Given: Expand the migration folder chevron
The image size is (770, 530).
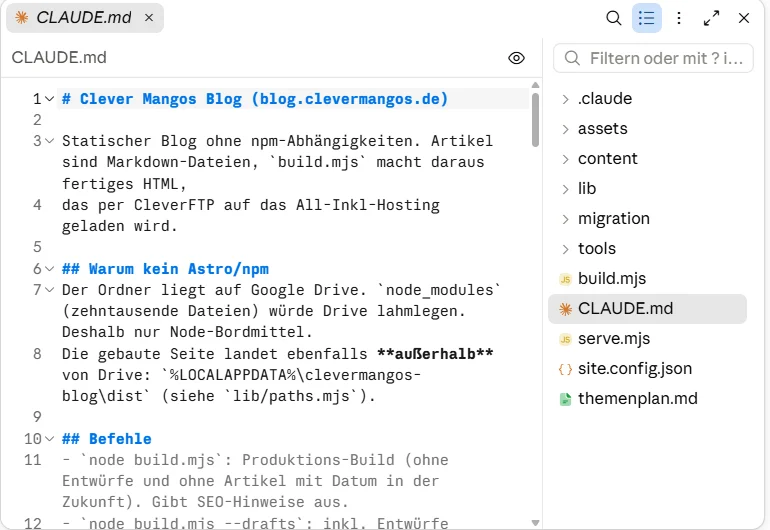Looking at the screenshot, I should click(x=565, y=219).
